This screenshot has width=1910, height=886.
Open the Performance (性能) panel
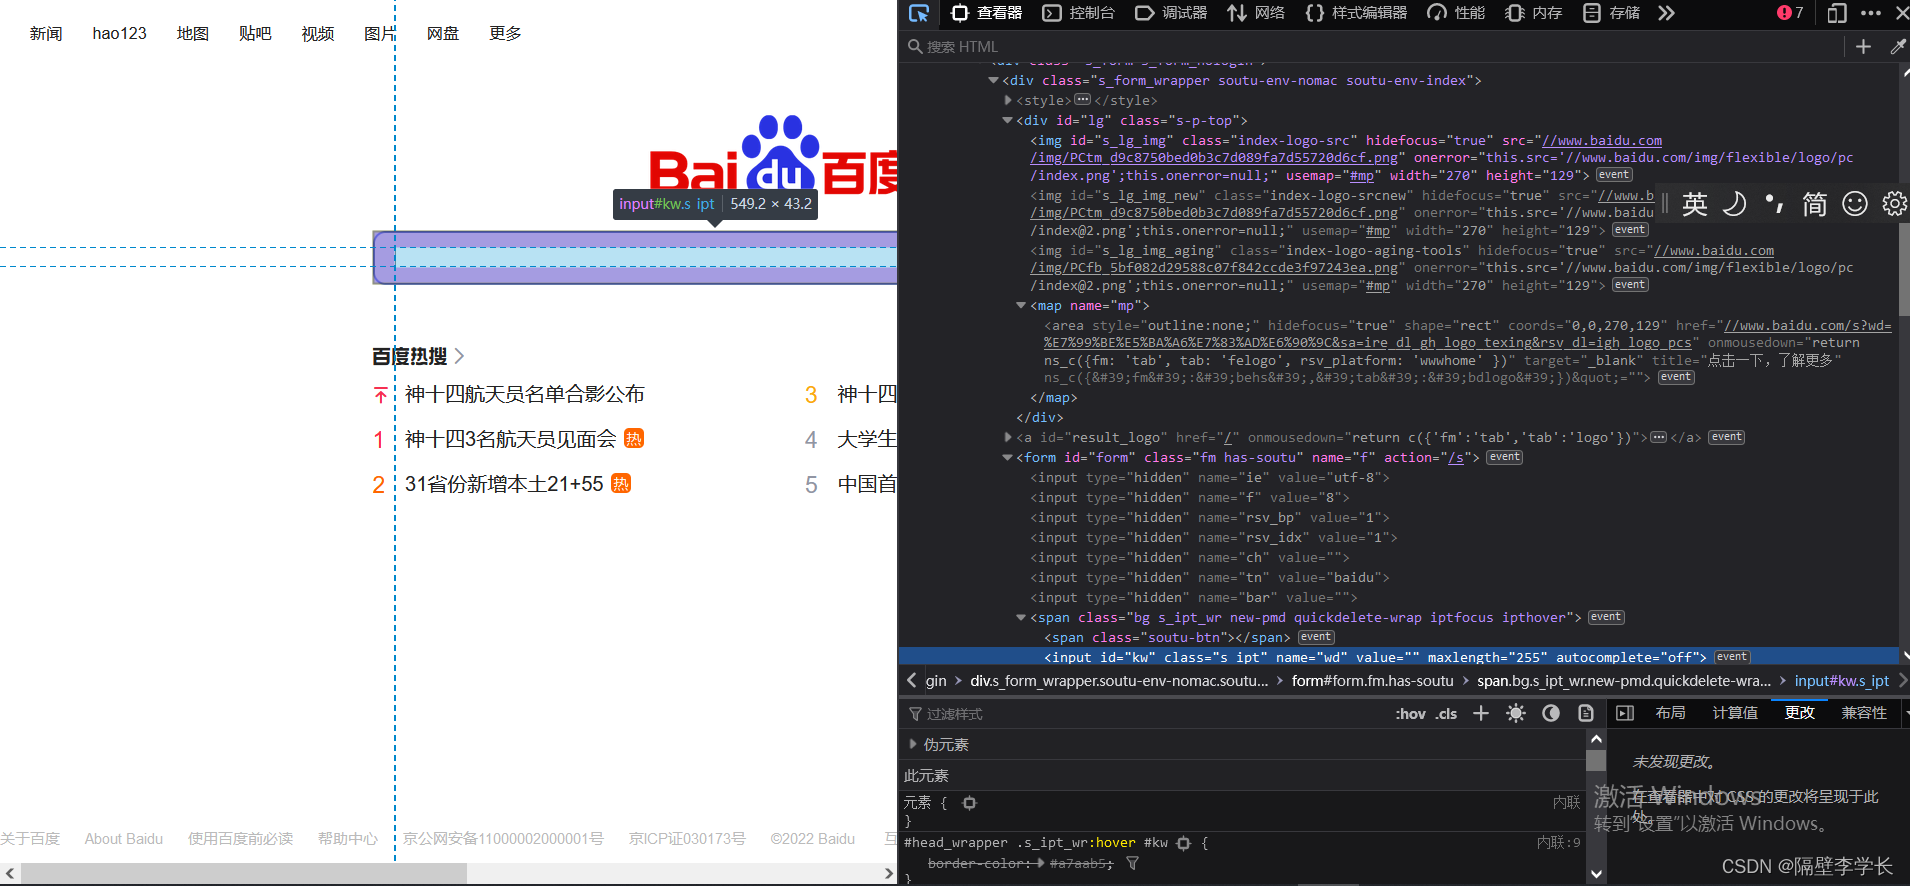click(1456, 13)
